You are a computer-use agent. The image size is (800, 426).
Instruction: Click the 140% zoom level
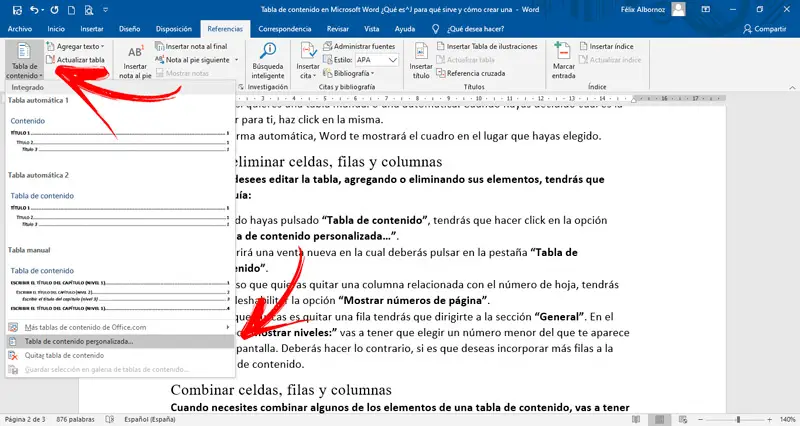point(788,419)
